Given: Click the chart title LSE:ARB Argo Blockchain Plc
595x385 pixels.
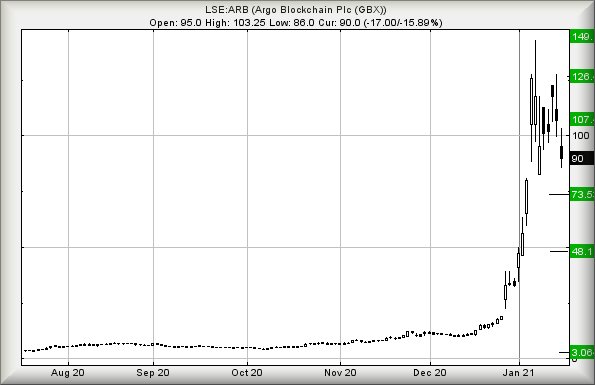Looking at the screenshot, I should (296, 9).
